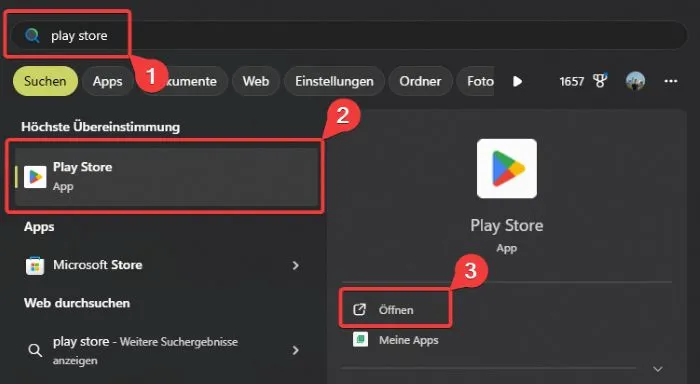Viewport: 700px width, 384px height.
Task: Open the rewards points 1657 indicator
Action: click(x=571, y=82)
